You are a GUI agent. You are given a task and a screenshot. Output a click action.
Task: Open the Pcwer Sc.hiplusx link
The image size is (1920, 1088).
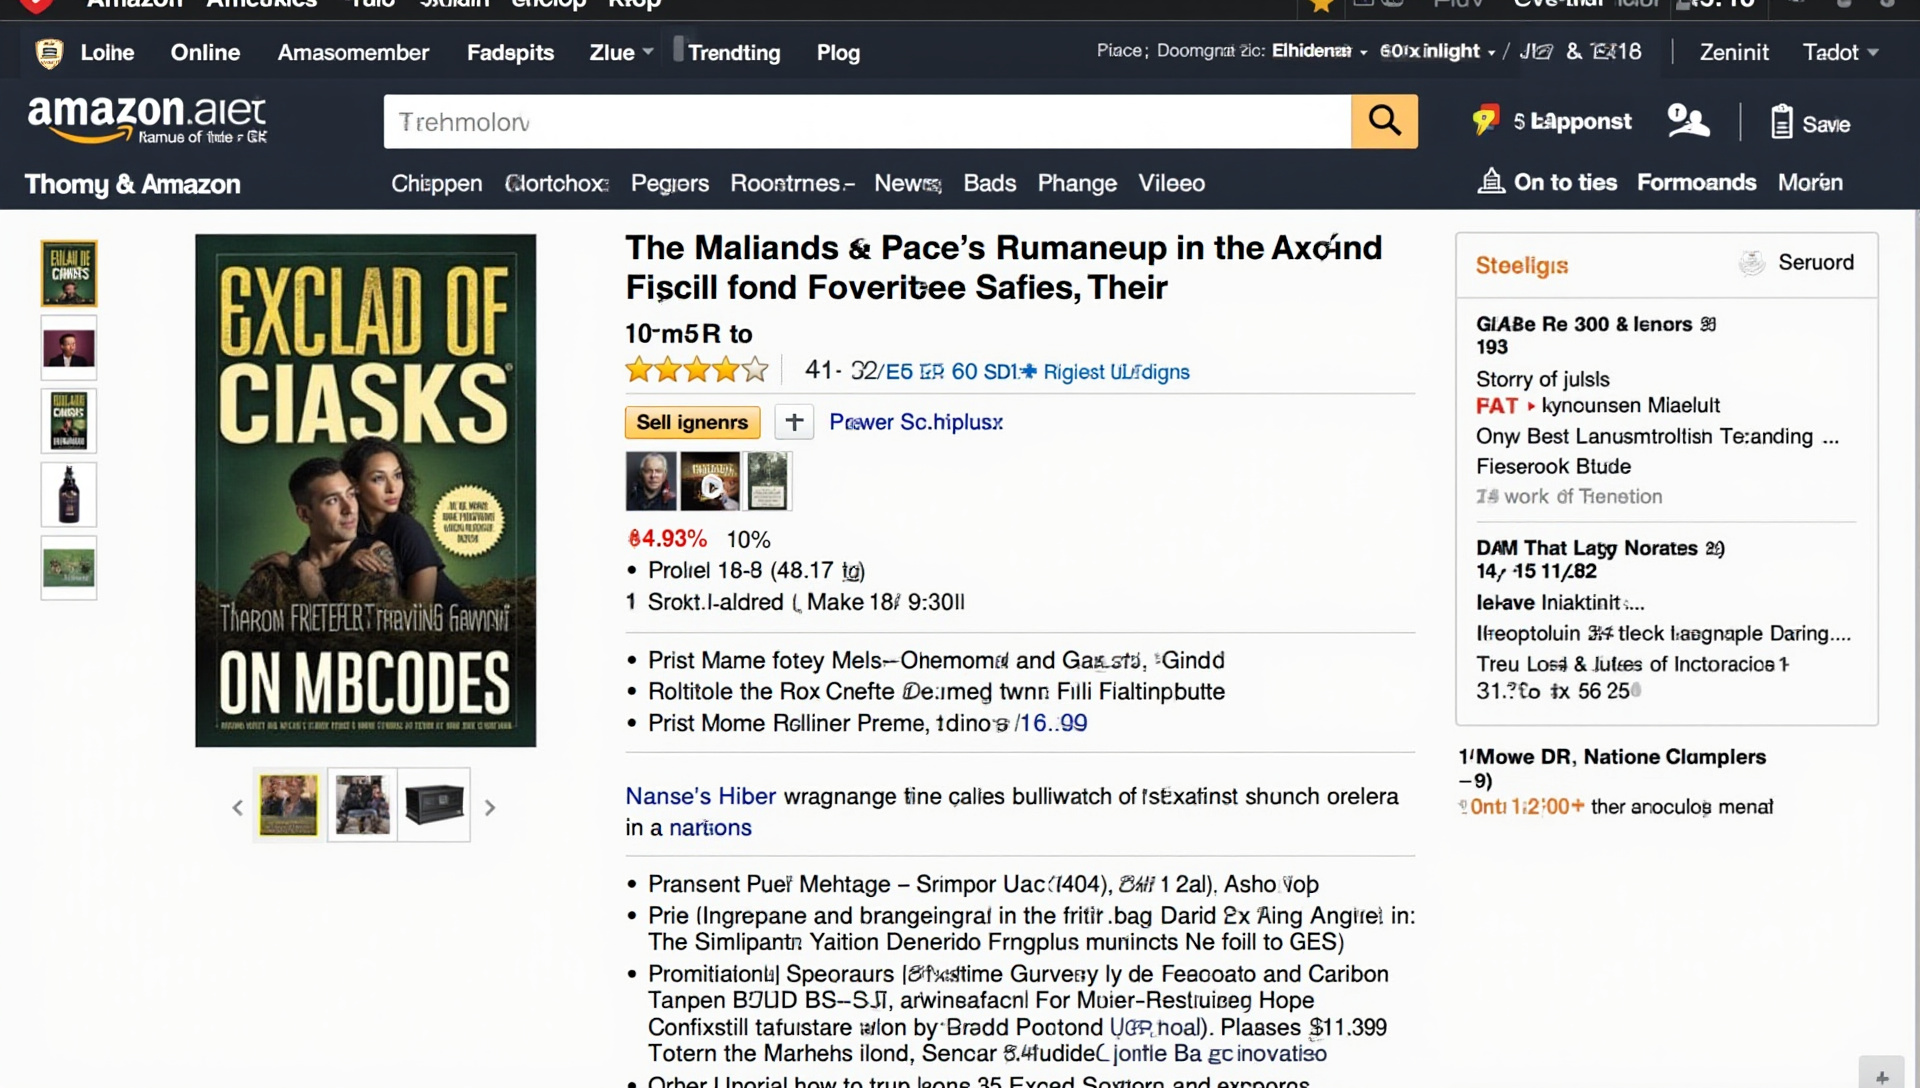pyautogui.click(x=916, y=422)
